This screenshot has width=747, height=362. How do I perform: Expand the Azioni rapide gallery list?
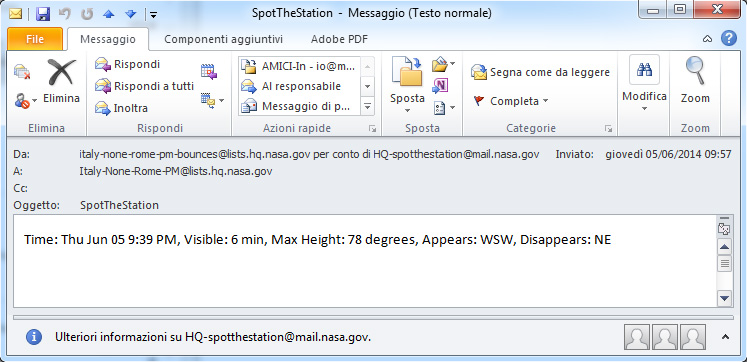coord(367,107)
